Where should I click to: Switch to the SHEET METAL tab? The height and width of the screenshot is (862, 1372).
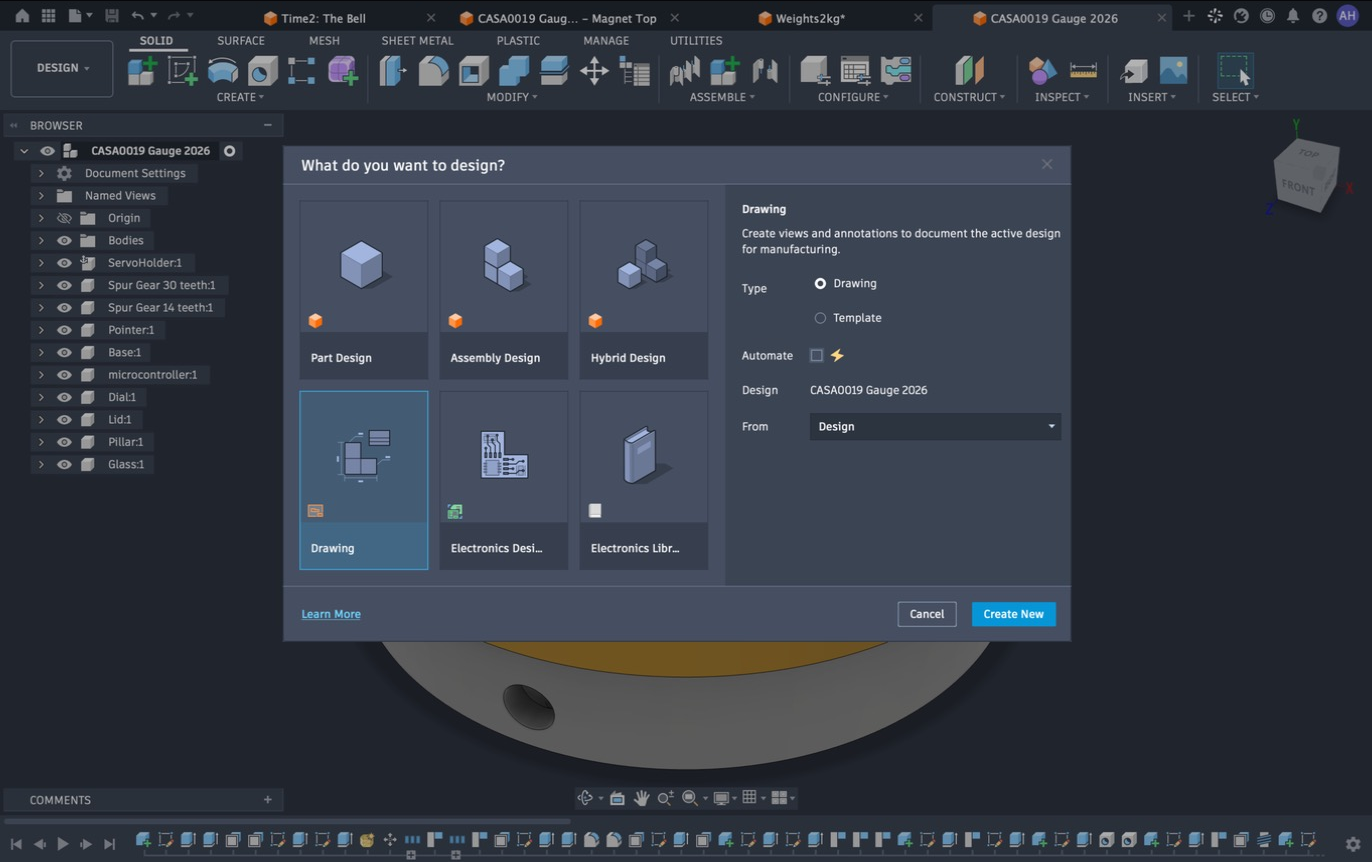pos(417,41)
